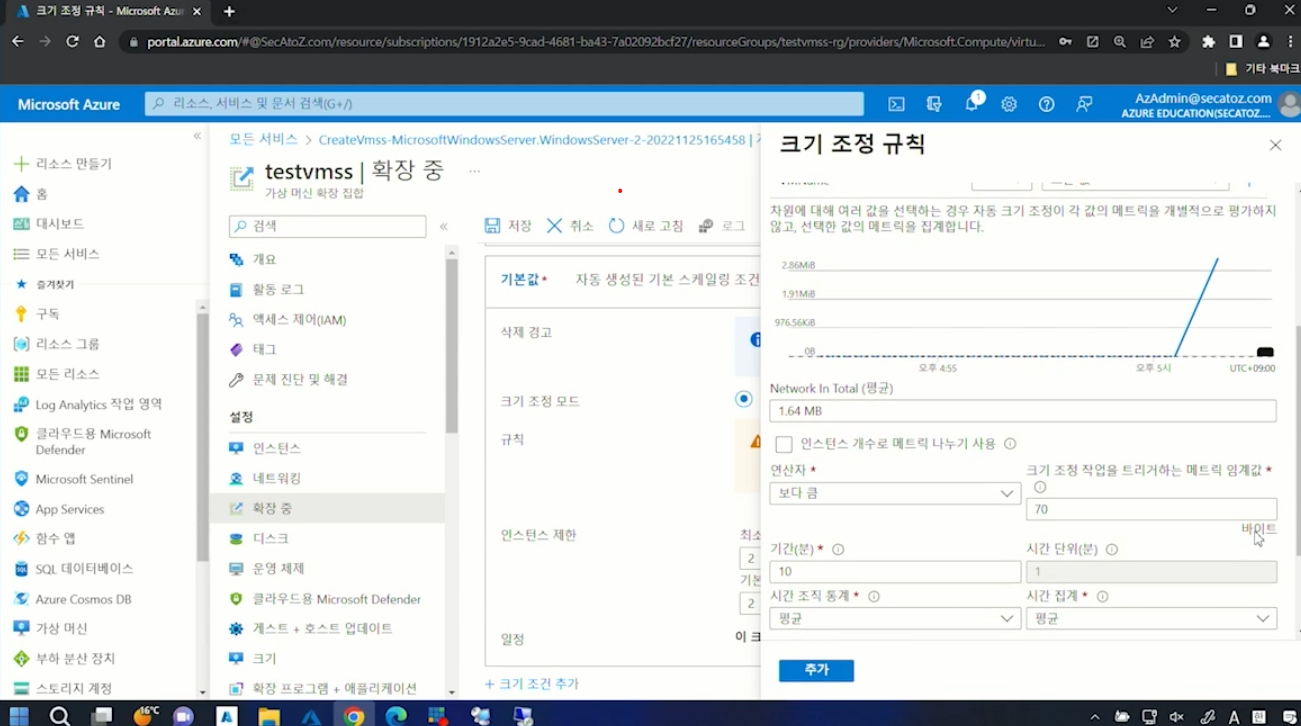Click the 새로 고침 refresh icon
Viewport: 1301px width, 726px height.
tap(616, 226)
